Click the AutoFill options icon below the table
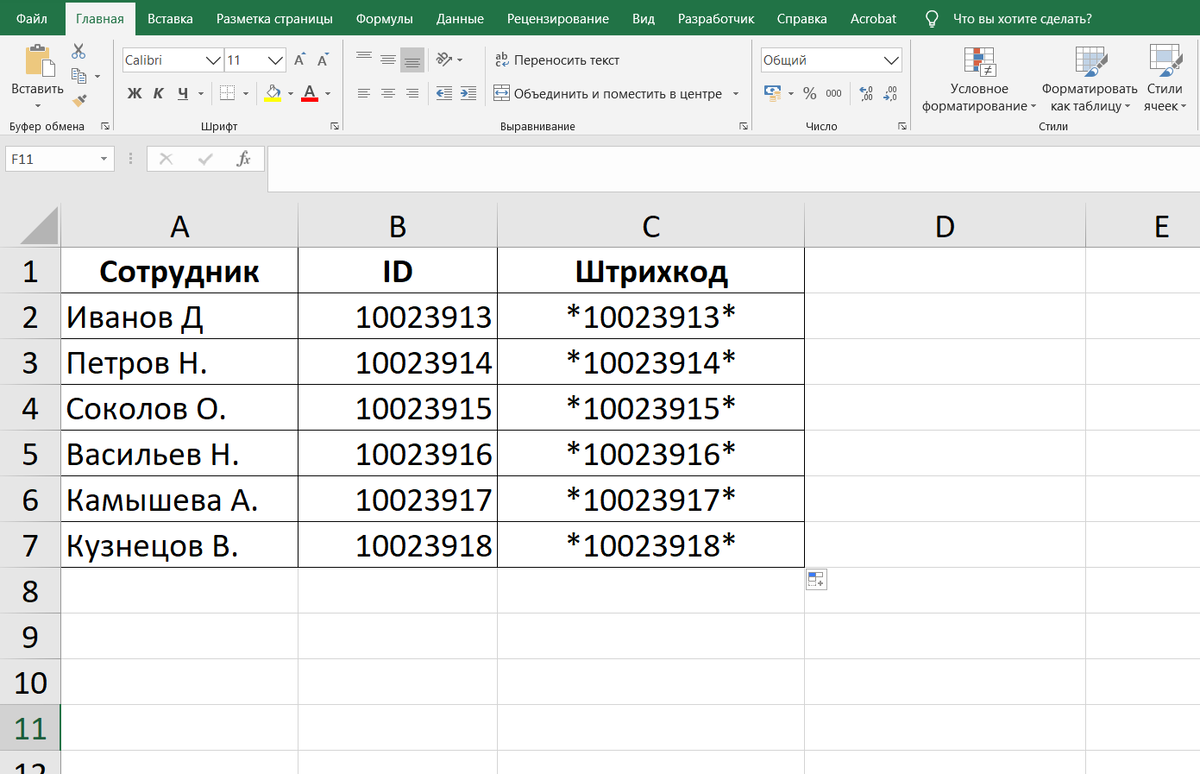The image size is (1200, 774). click(x=816, y=580)
